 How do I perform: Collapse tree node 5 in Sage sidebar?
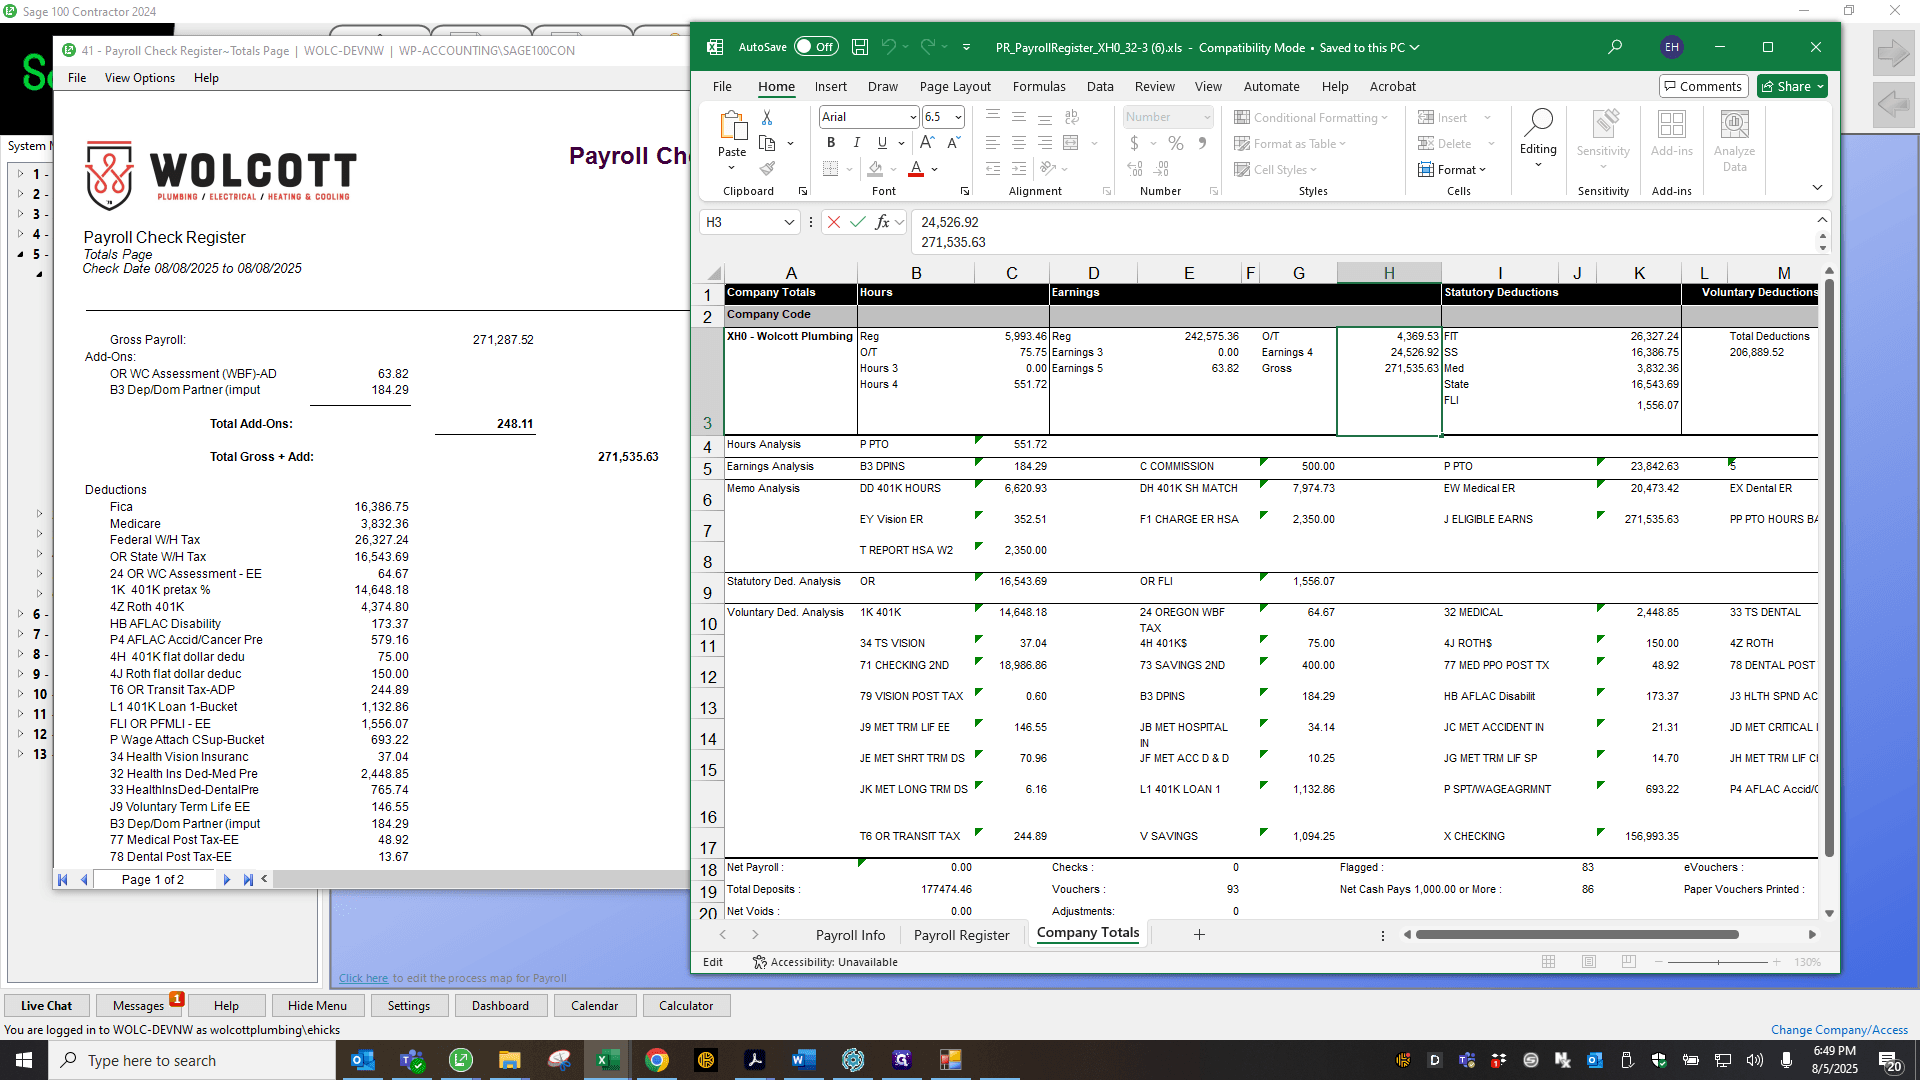[20, 254]
